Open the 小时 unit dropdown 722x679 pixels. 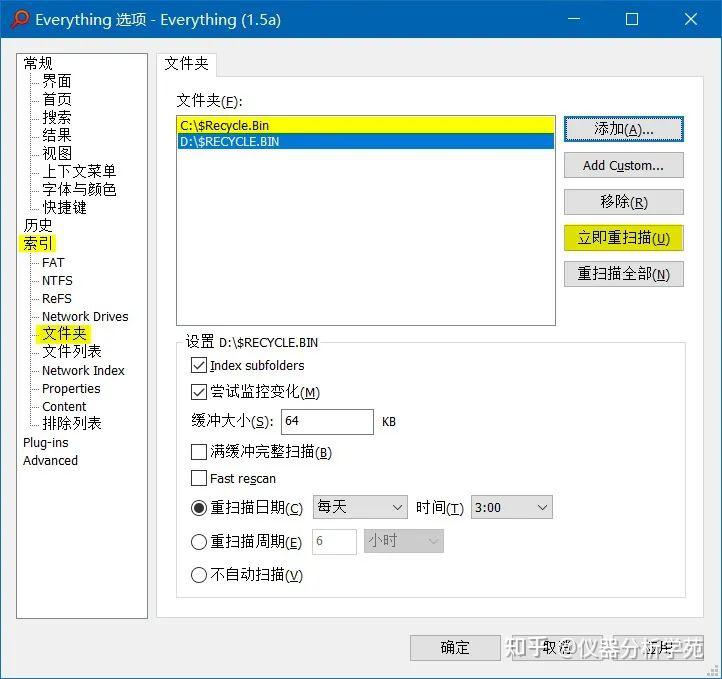pos(404,541)
